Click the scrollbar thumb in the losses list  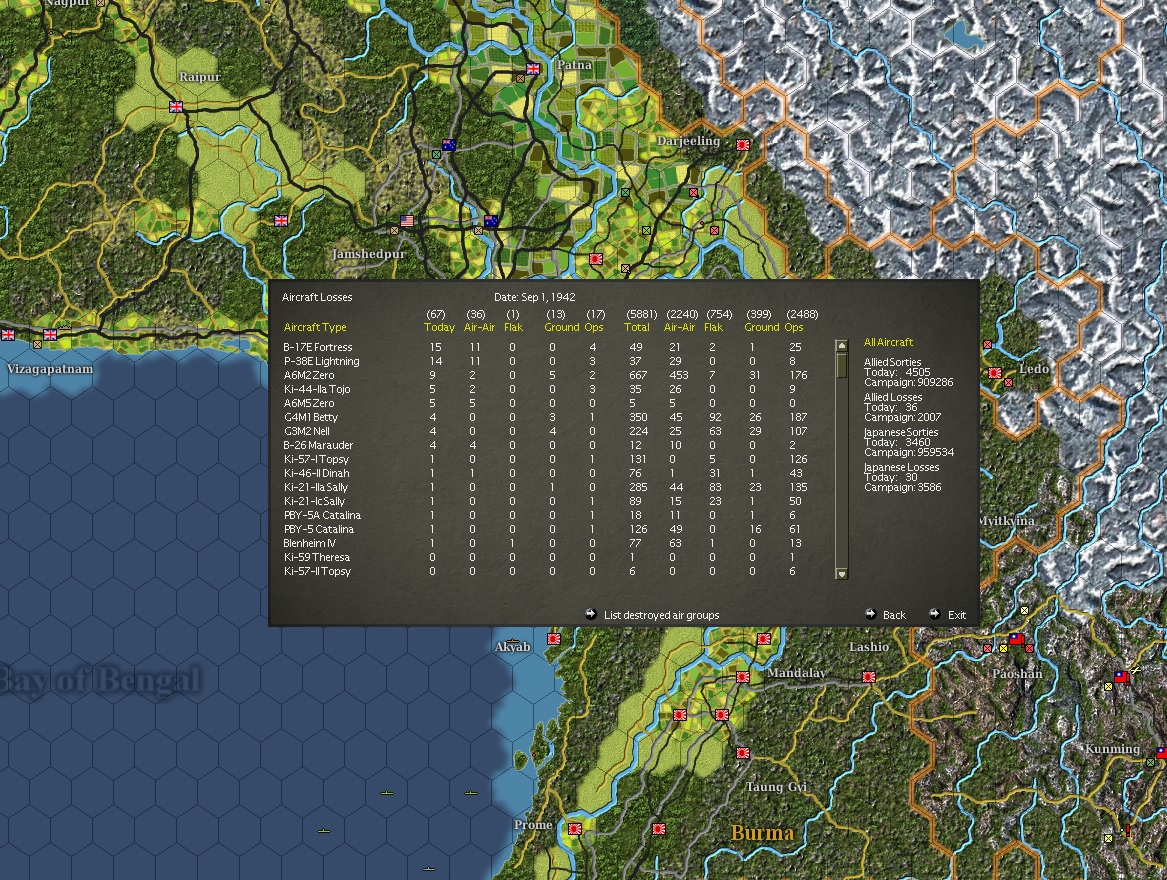(842, 366)
